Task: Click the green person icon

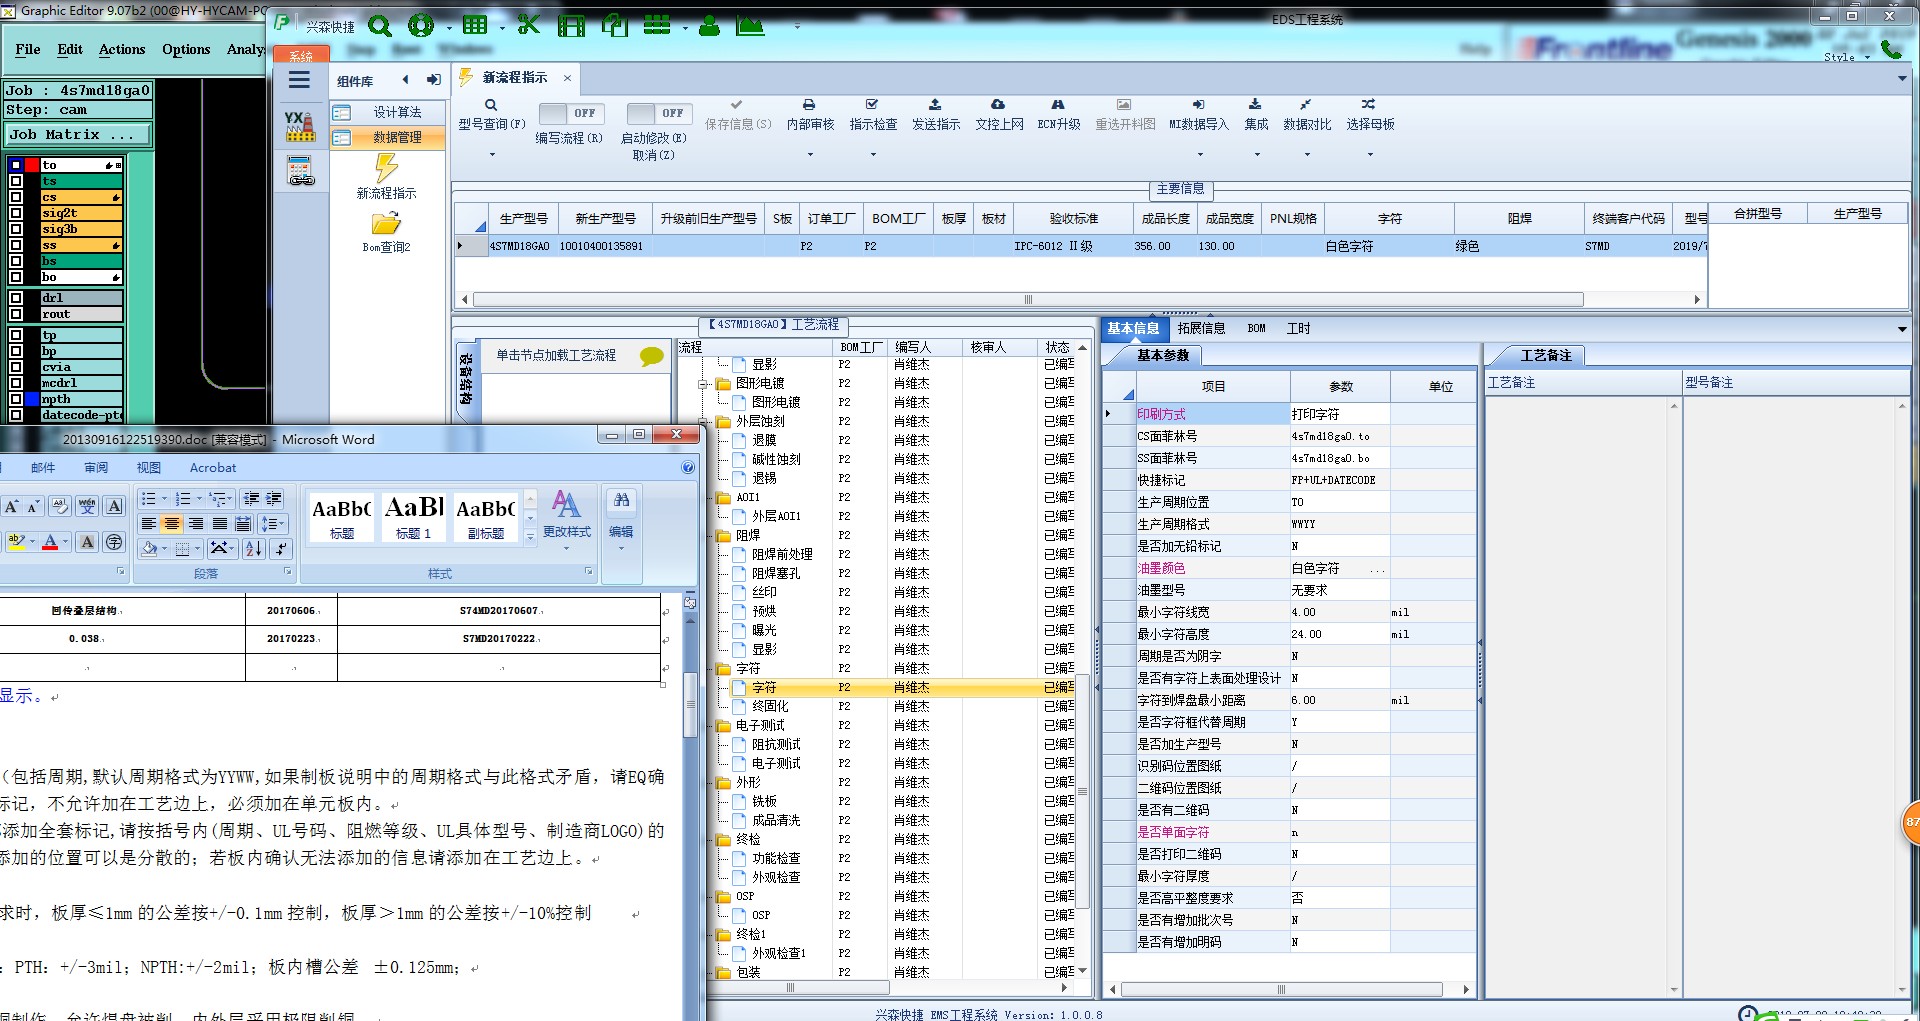Action: pos(709,26)
